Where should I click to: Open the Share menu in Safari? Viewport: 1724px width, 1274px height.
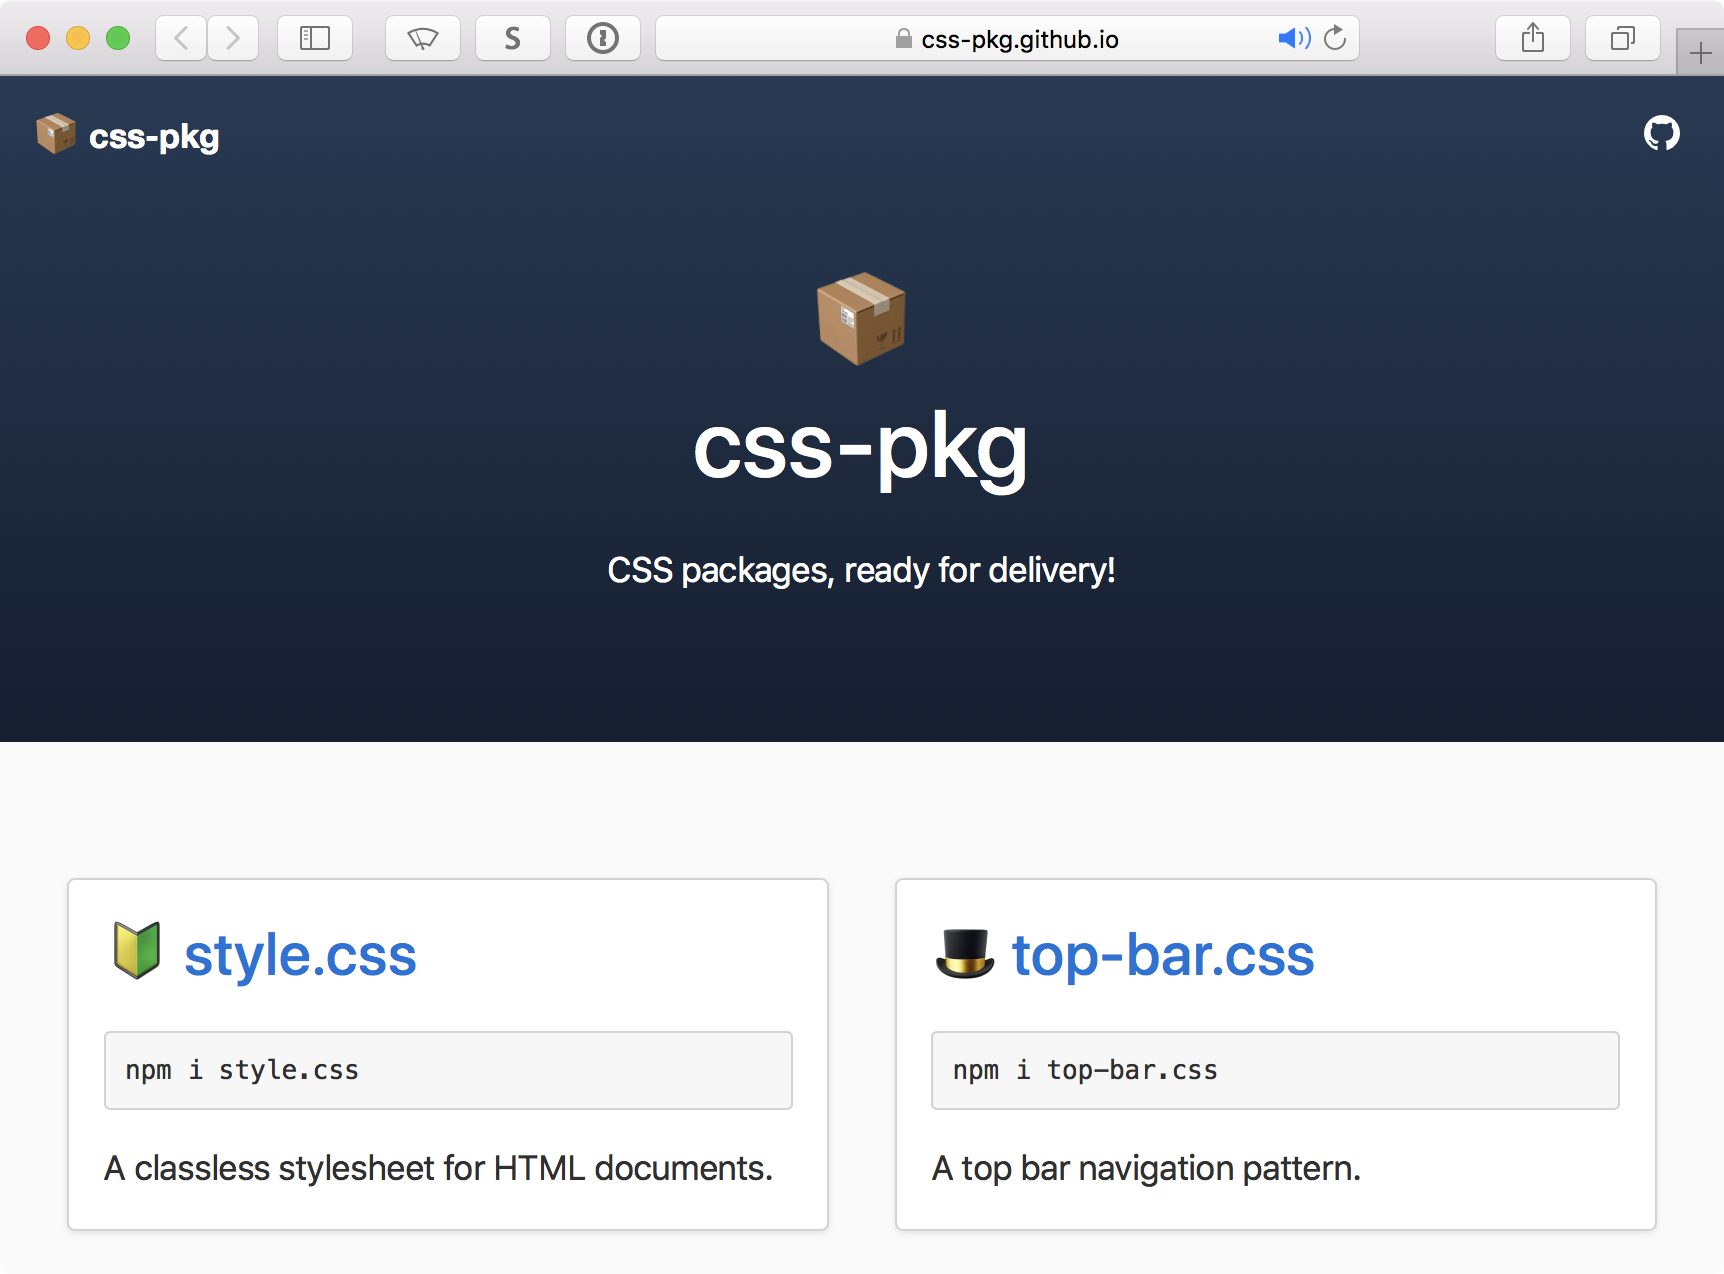click(x=1532, y=38)
